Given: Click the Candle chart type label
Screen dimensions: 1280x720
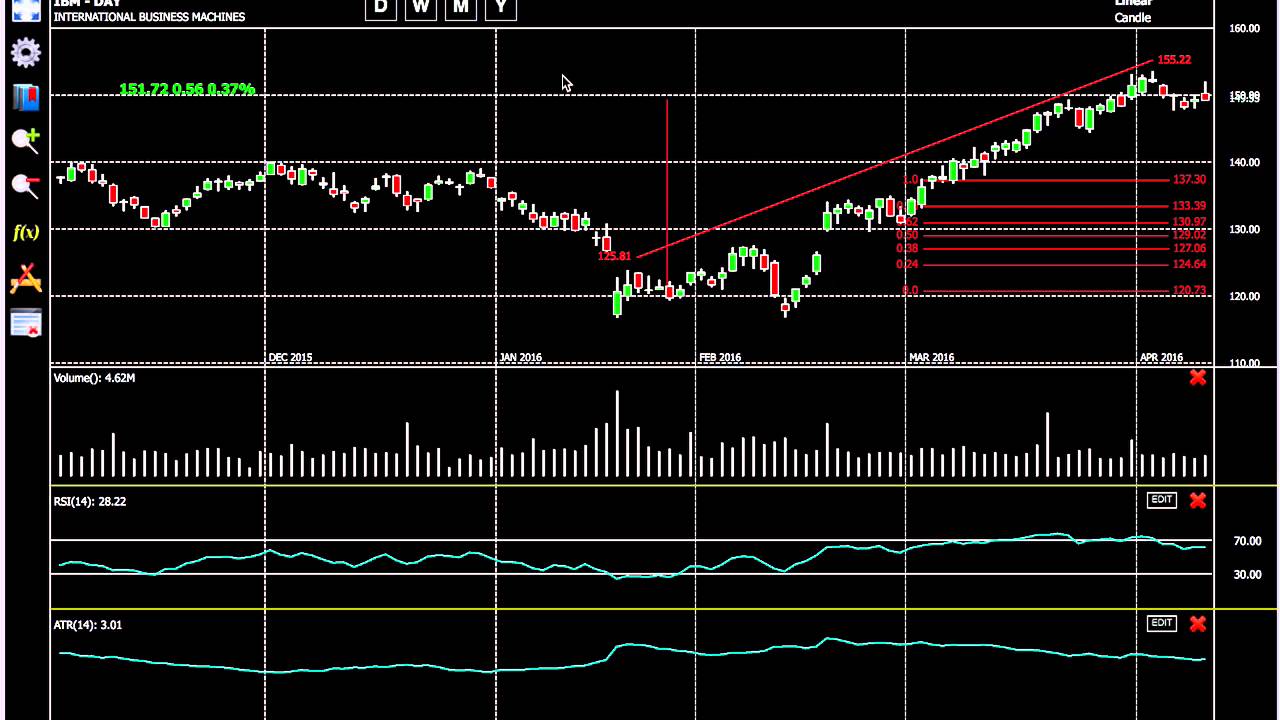Looking at the screenshot, I should tap(1133, 18).
